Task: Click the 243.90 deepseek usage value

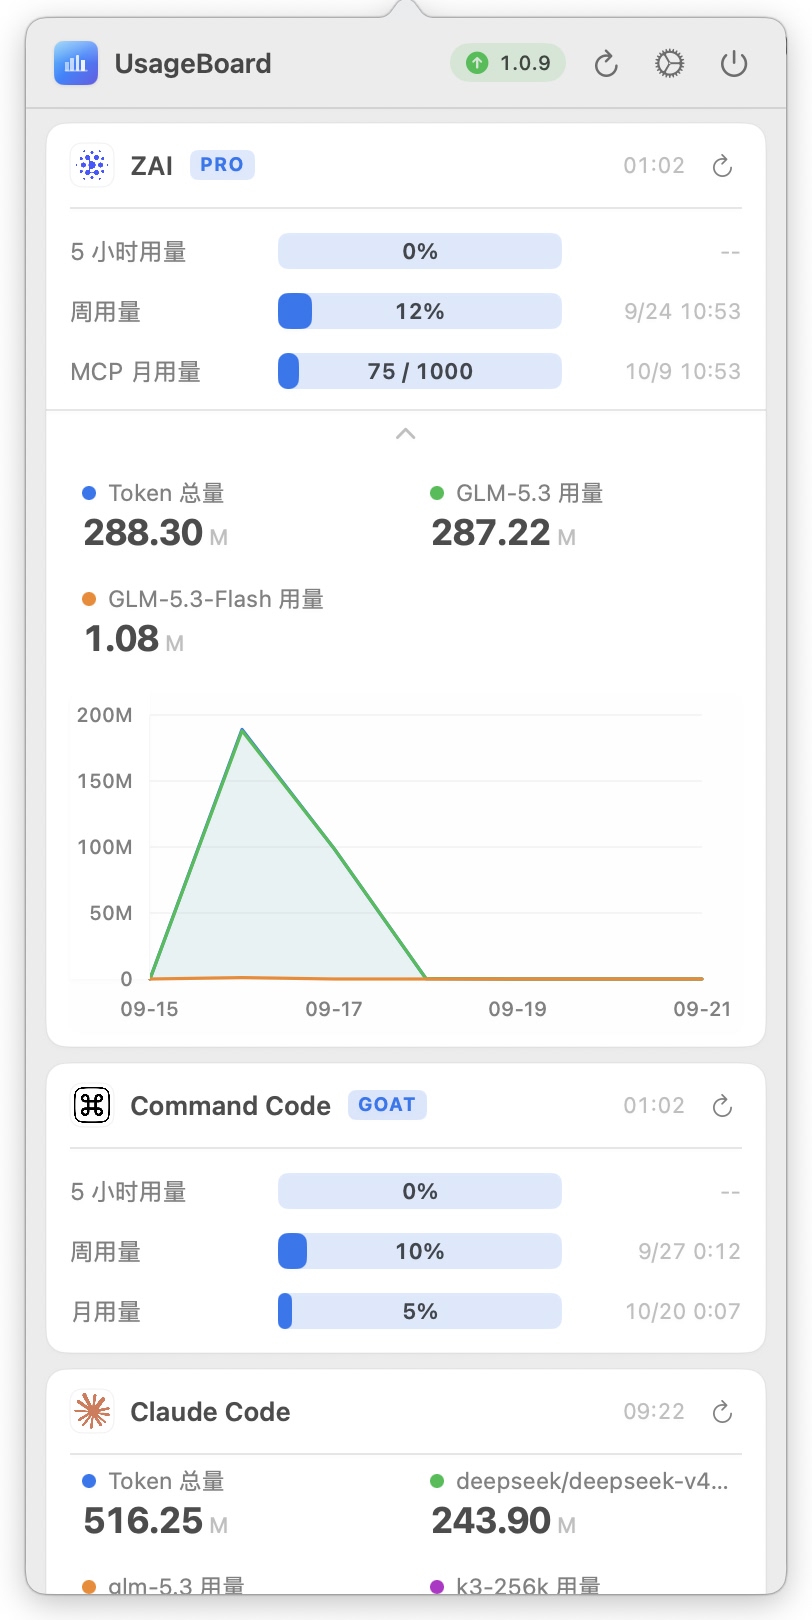Action: [x=491, y=1521]
